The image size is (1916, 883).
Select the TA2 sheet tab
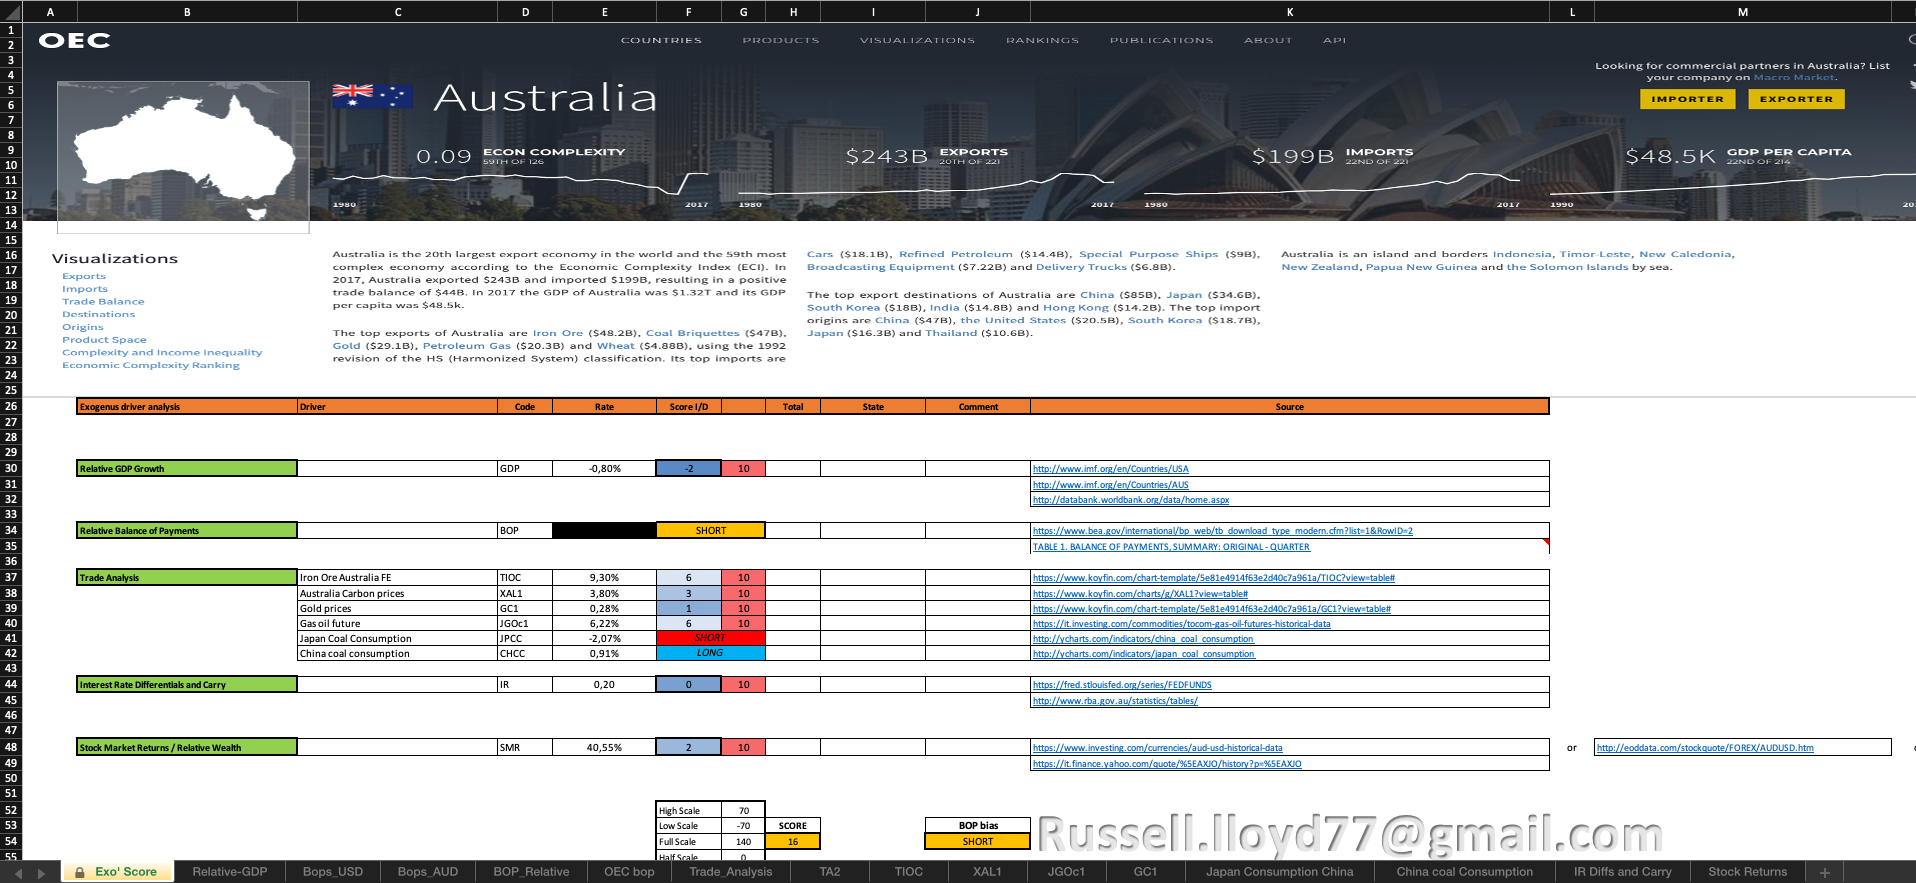pos(830,872)
